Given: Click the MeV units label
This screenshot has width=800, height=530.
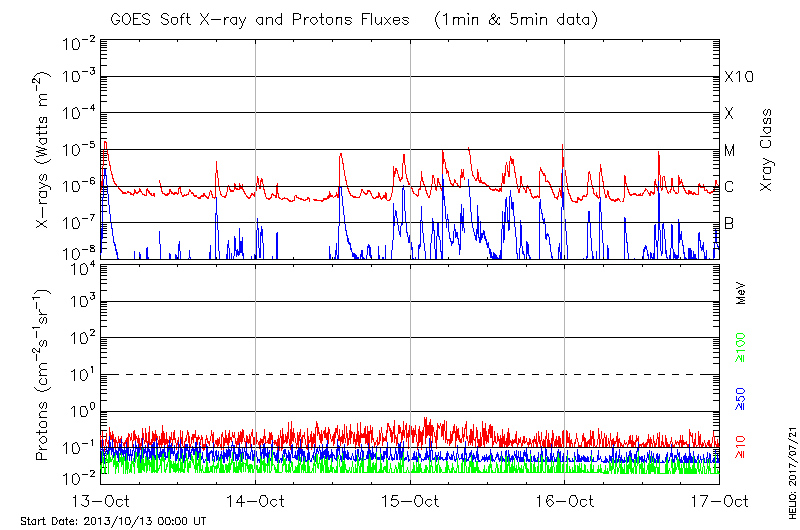Looking at the screenshot, I should tap(741, 294).
